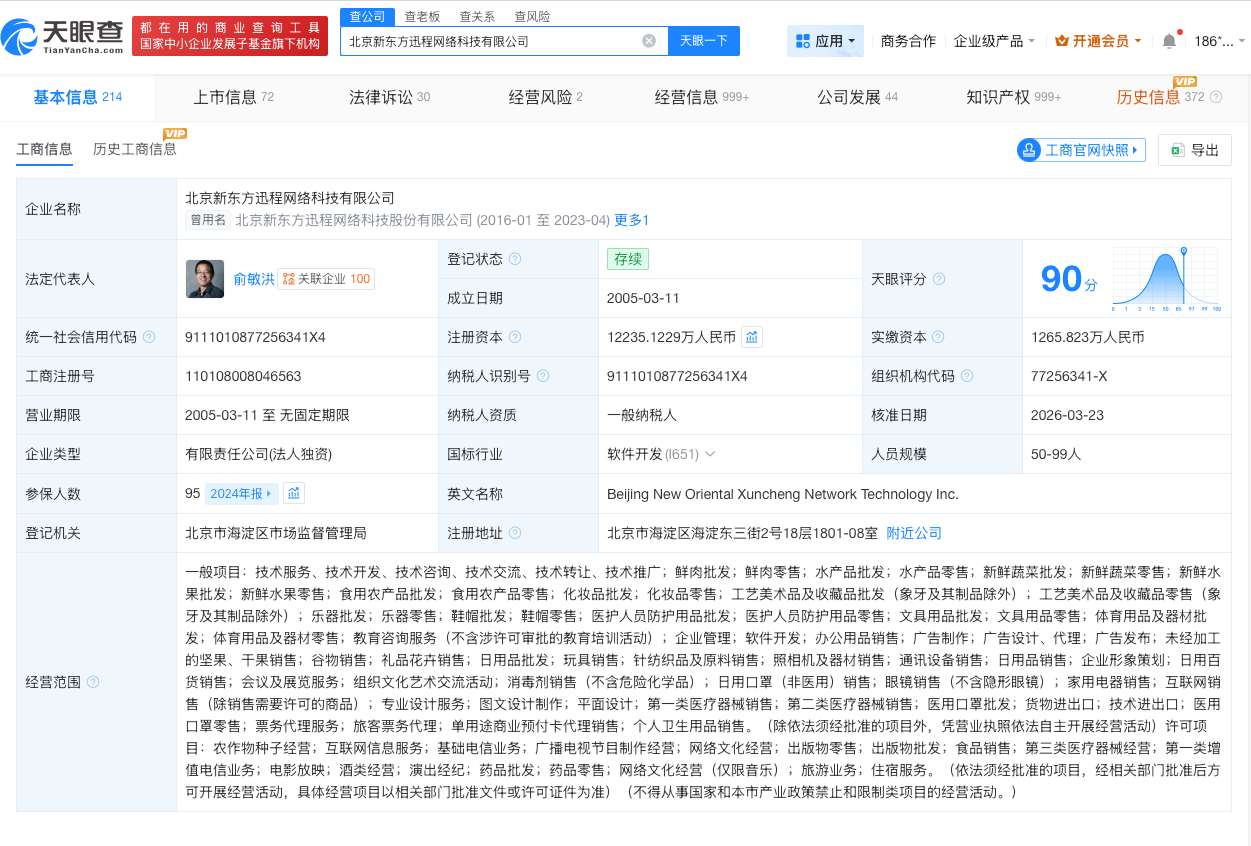Click the Tianyan score help icon
Image resolution: width=1251 pixels, height=846 pixels.
[939, 279]
